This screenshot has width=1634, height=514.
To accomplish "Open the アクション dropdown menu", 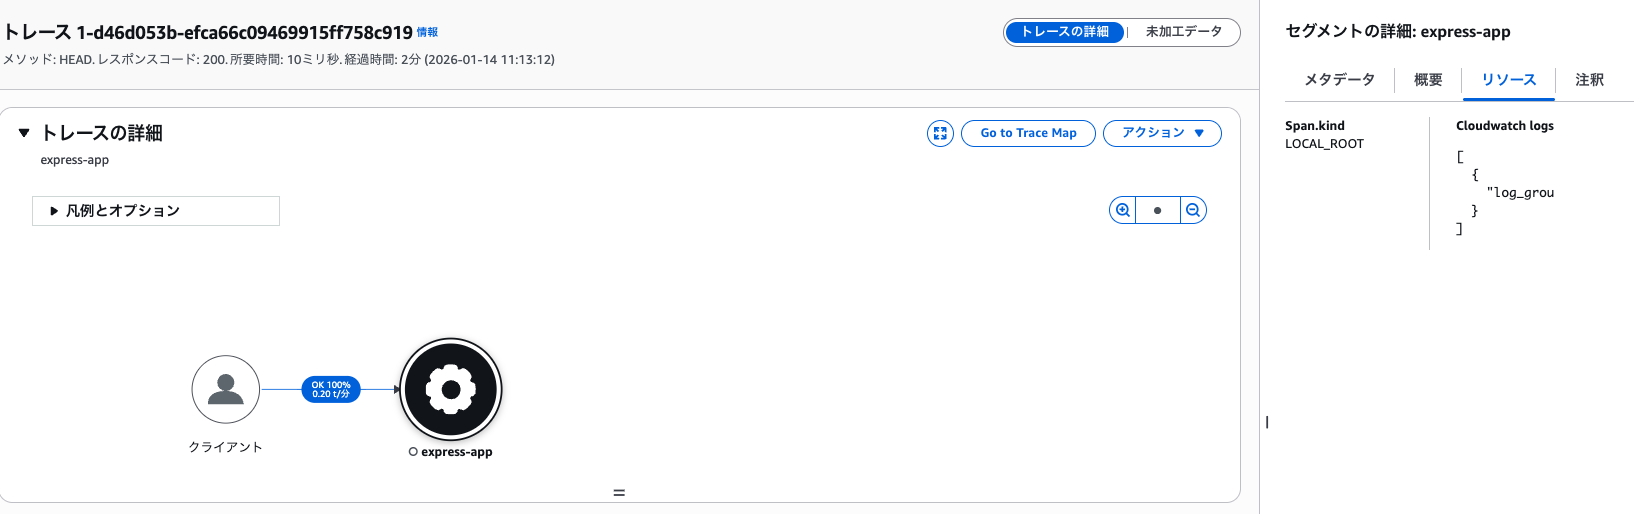I will click(x=1162, y=133).
